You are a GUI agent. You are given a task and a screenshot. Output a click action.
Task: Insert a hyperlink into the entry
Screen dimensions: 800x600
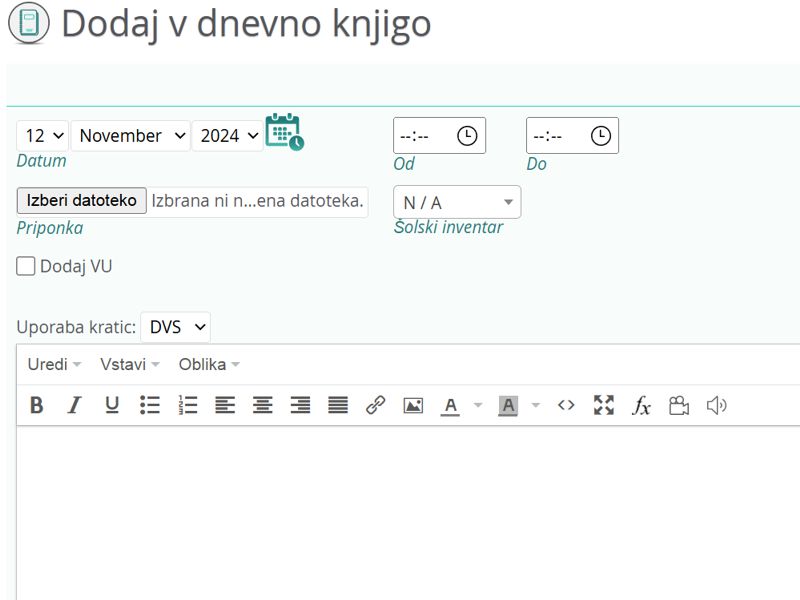click(375, 405)
